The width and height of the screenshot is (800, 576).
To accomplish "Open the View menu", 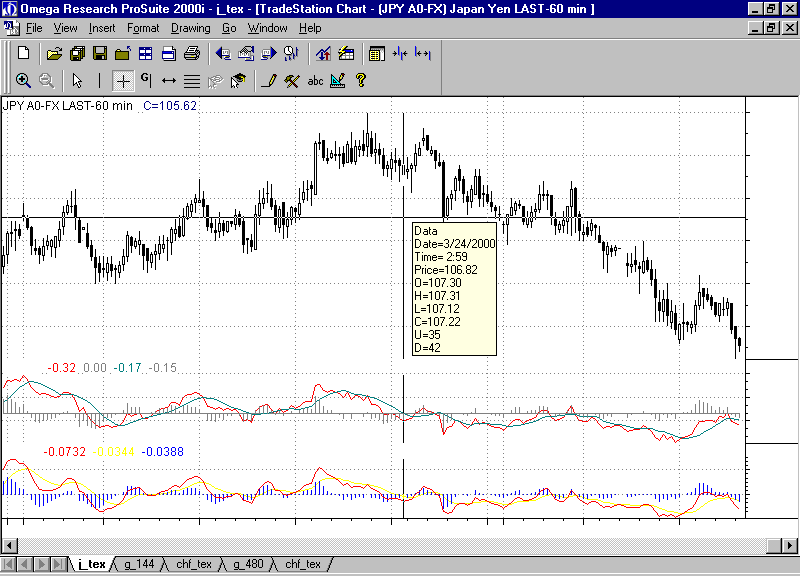I will tap(65, 28).
